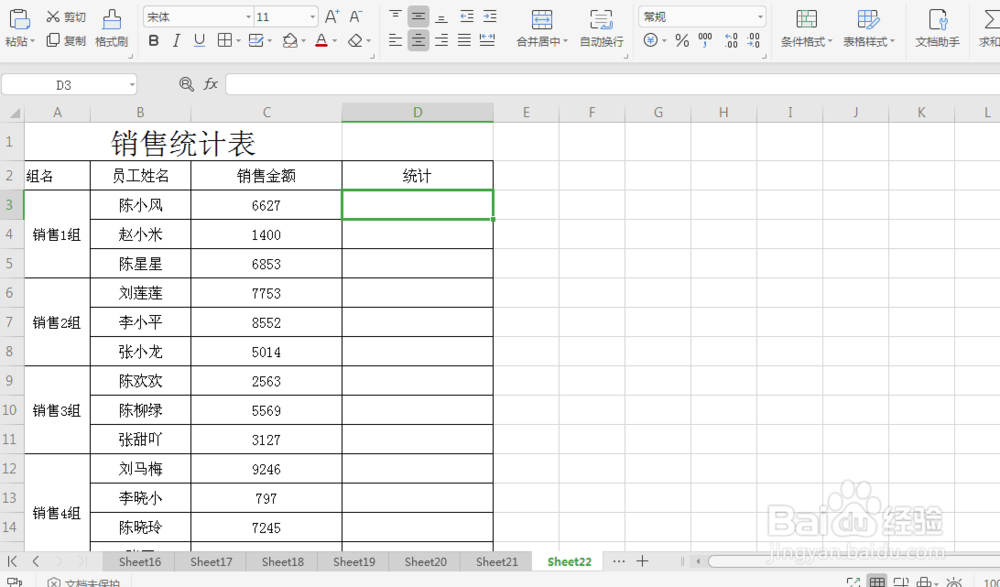1000x587 pixels.
Task: Switch to the Sheet19 tab
Action: (353, 561)
